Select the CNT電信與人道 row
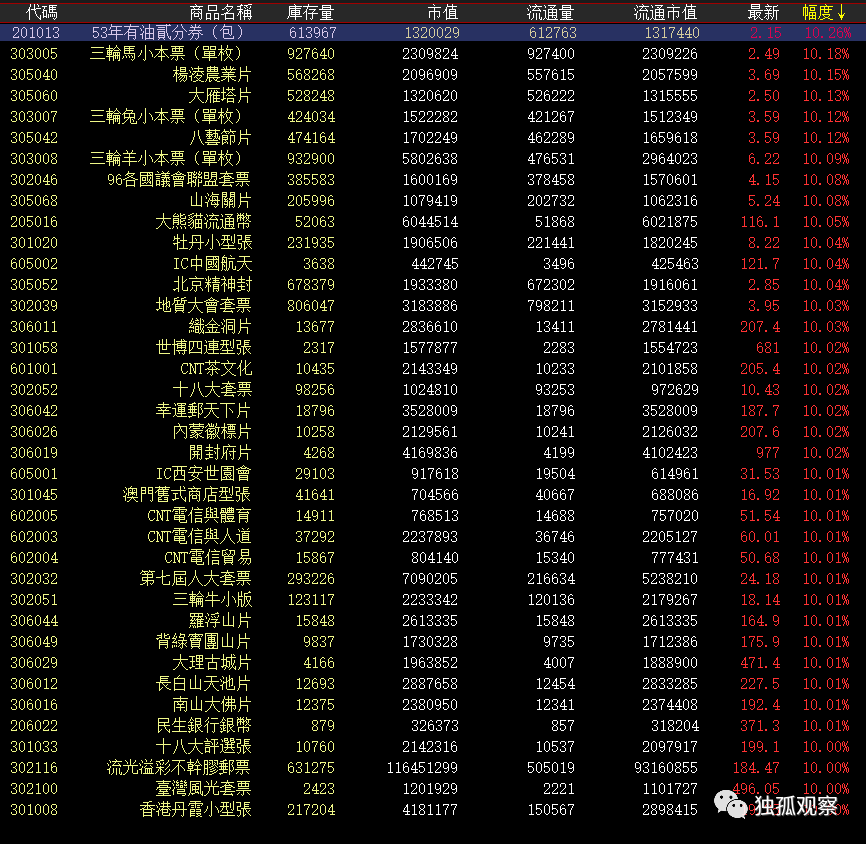Image resolution: width=866 pixels, height=844 pixels. [433, 536]
